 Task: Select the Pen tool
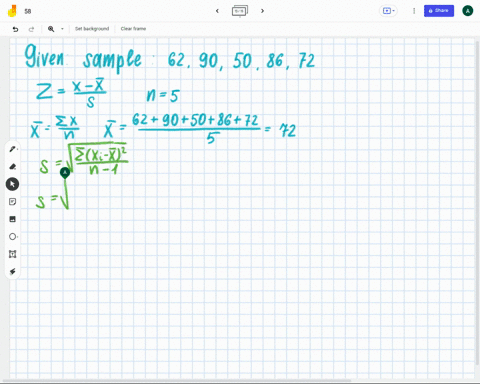click(12, 149)
